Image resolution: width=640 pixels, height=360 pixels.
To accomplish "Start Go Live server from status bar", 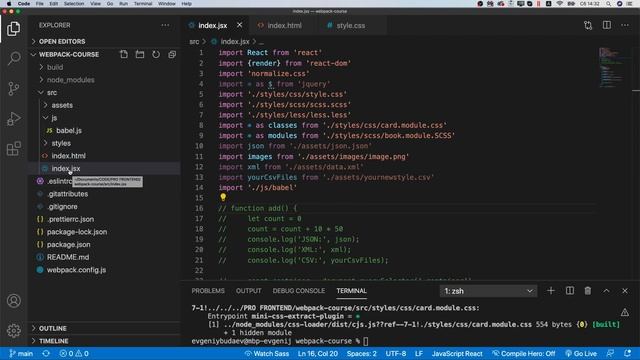I will coord(581,353).
